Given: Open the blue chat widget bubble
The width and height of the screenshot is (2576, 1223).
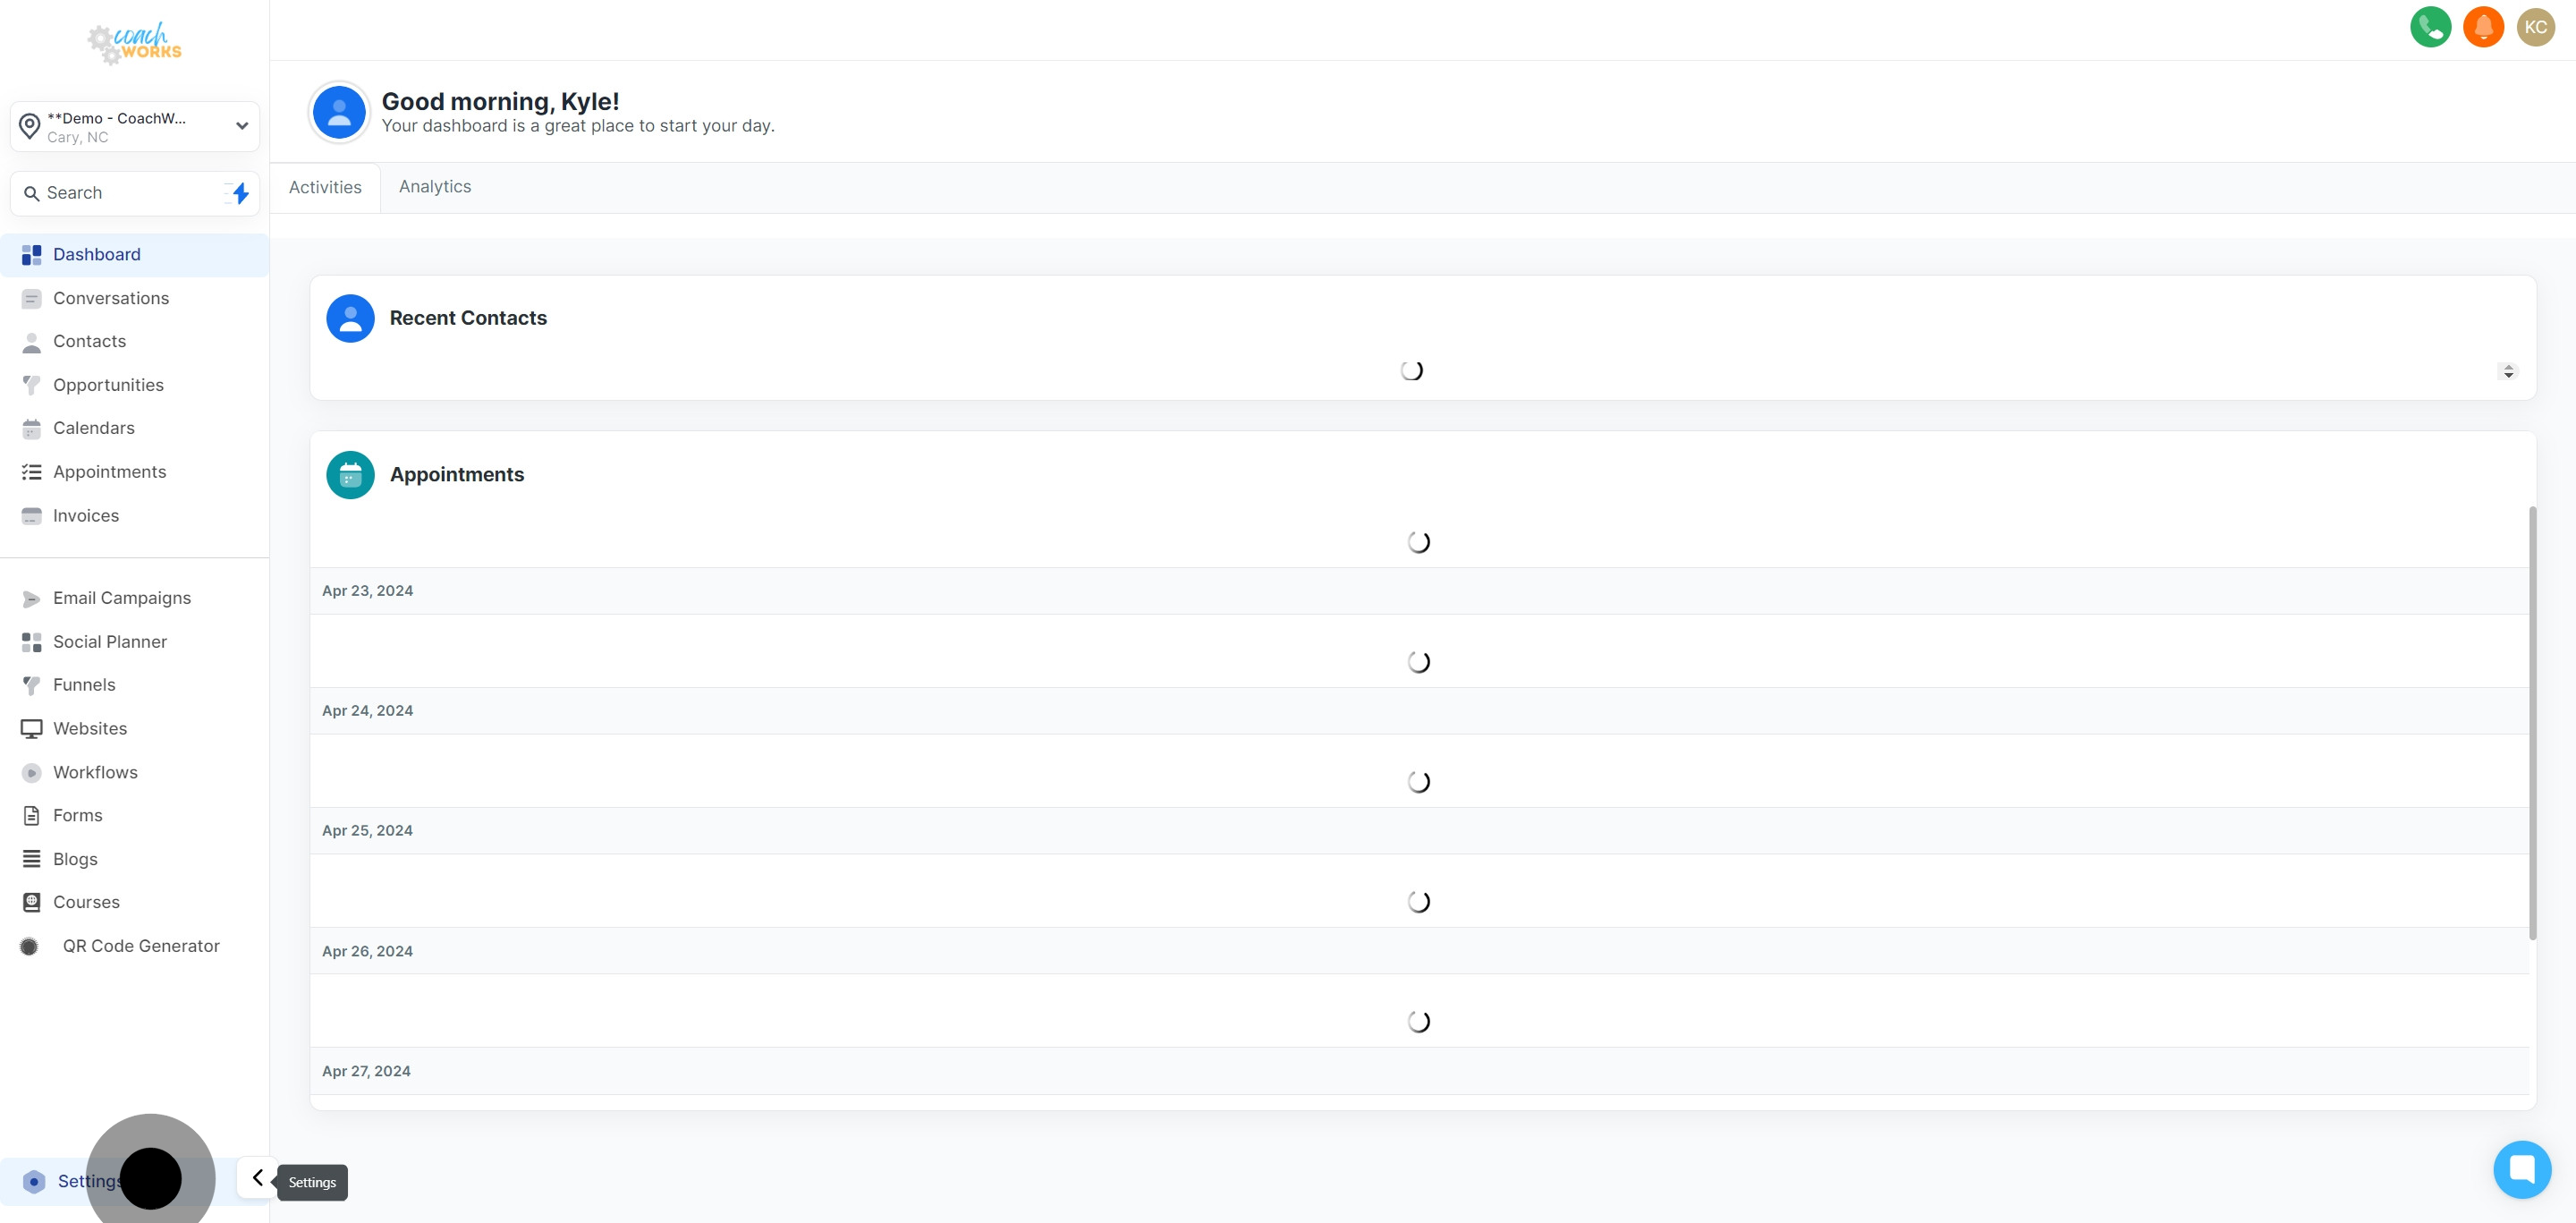Looking at the screenshot, I should pos(2521,1168).
